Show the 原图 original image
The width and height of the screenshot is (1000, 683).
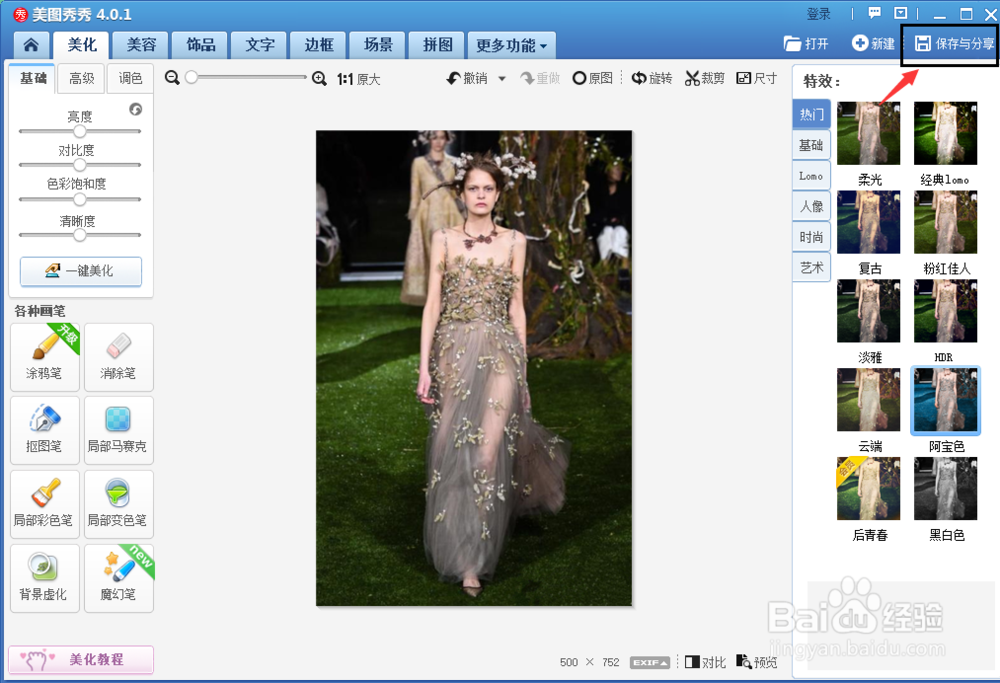(592, 78)
